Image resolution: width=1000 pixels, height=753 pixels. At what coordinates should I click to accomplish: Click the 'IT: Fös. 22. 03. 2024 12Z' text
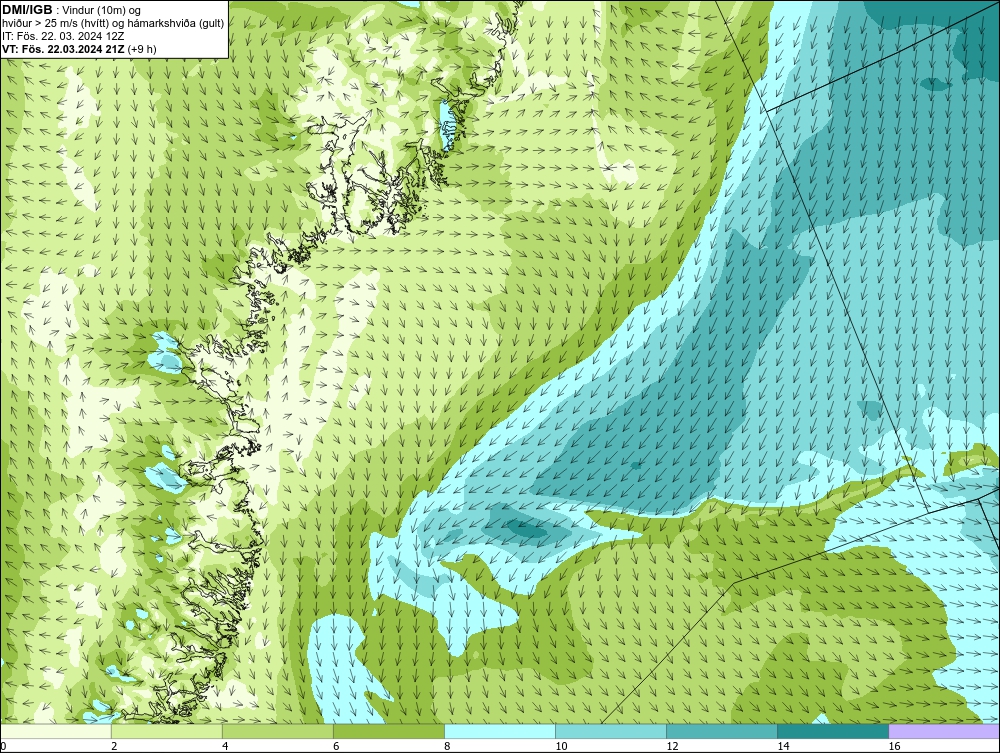pyautogui.click(x=63, y=36)
